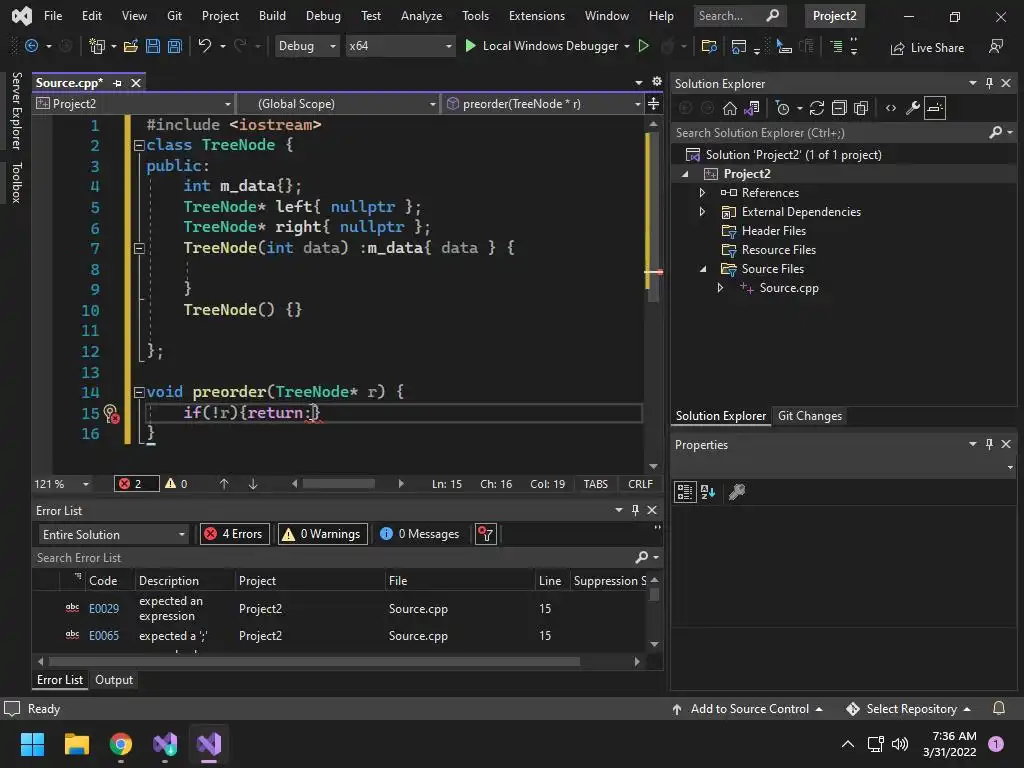1024x768 pixels.
Task: Open File Explorer from the taskbar
Action: pos(76,744)
